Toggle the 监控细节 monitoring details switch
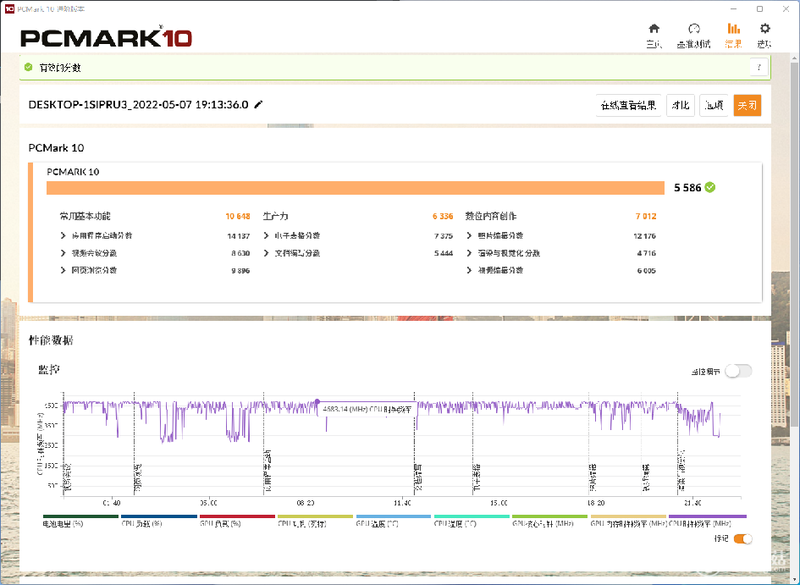 739,371
